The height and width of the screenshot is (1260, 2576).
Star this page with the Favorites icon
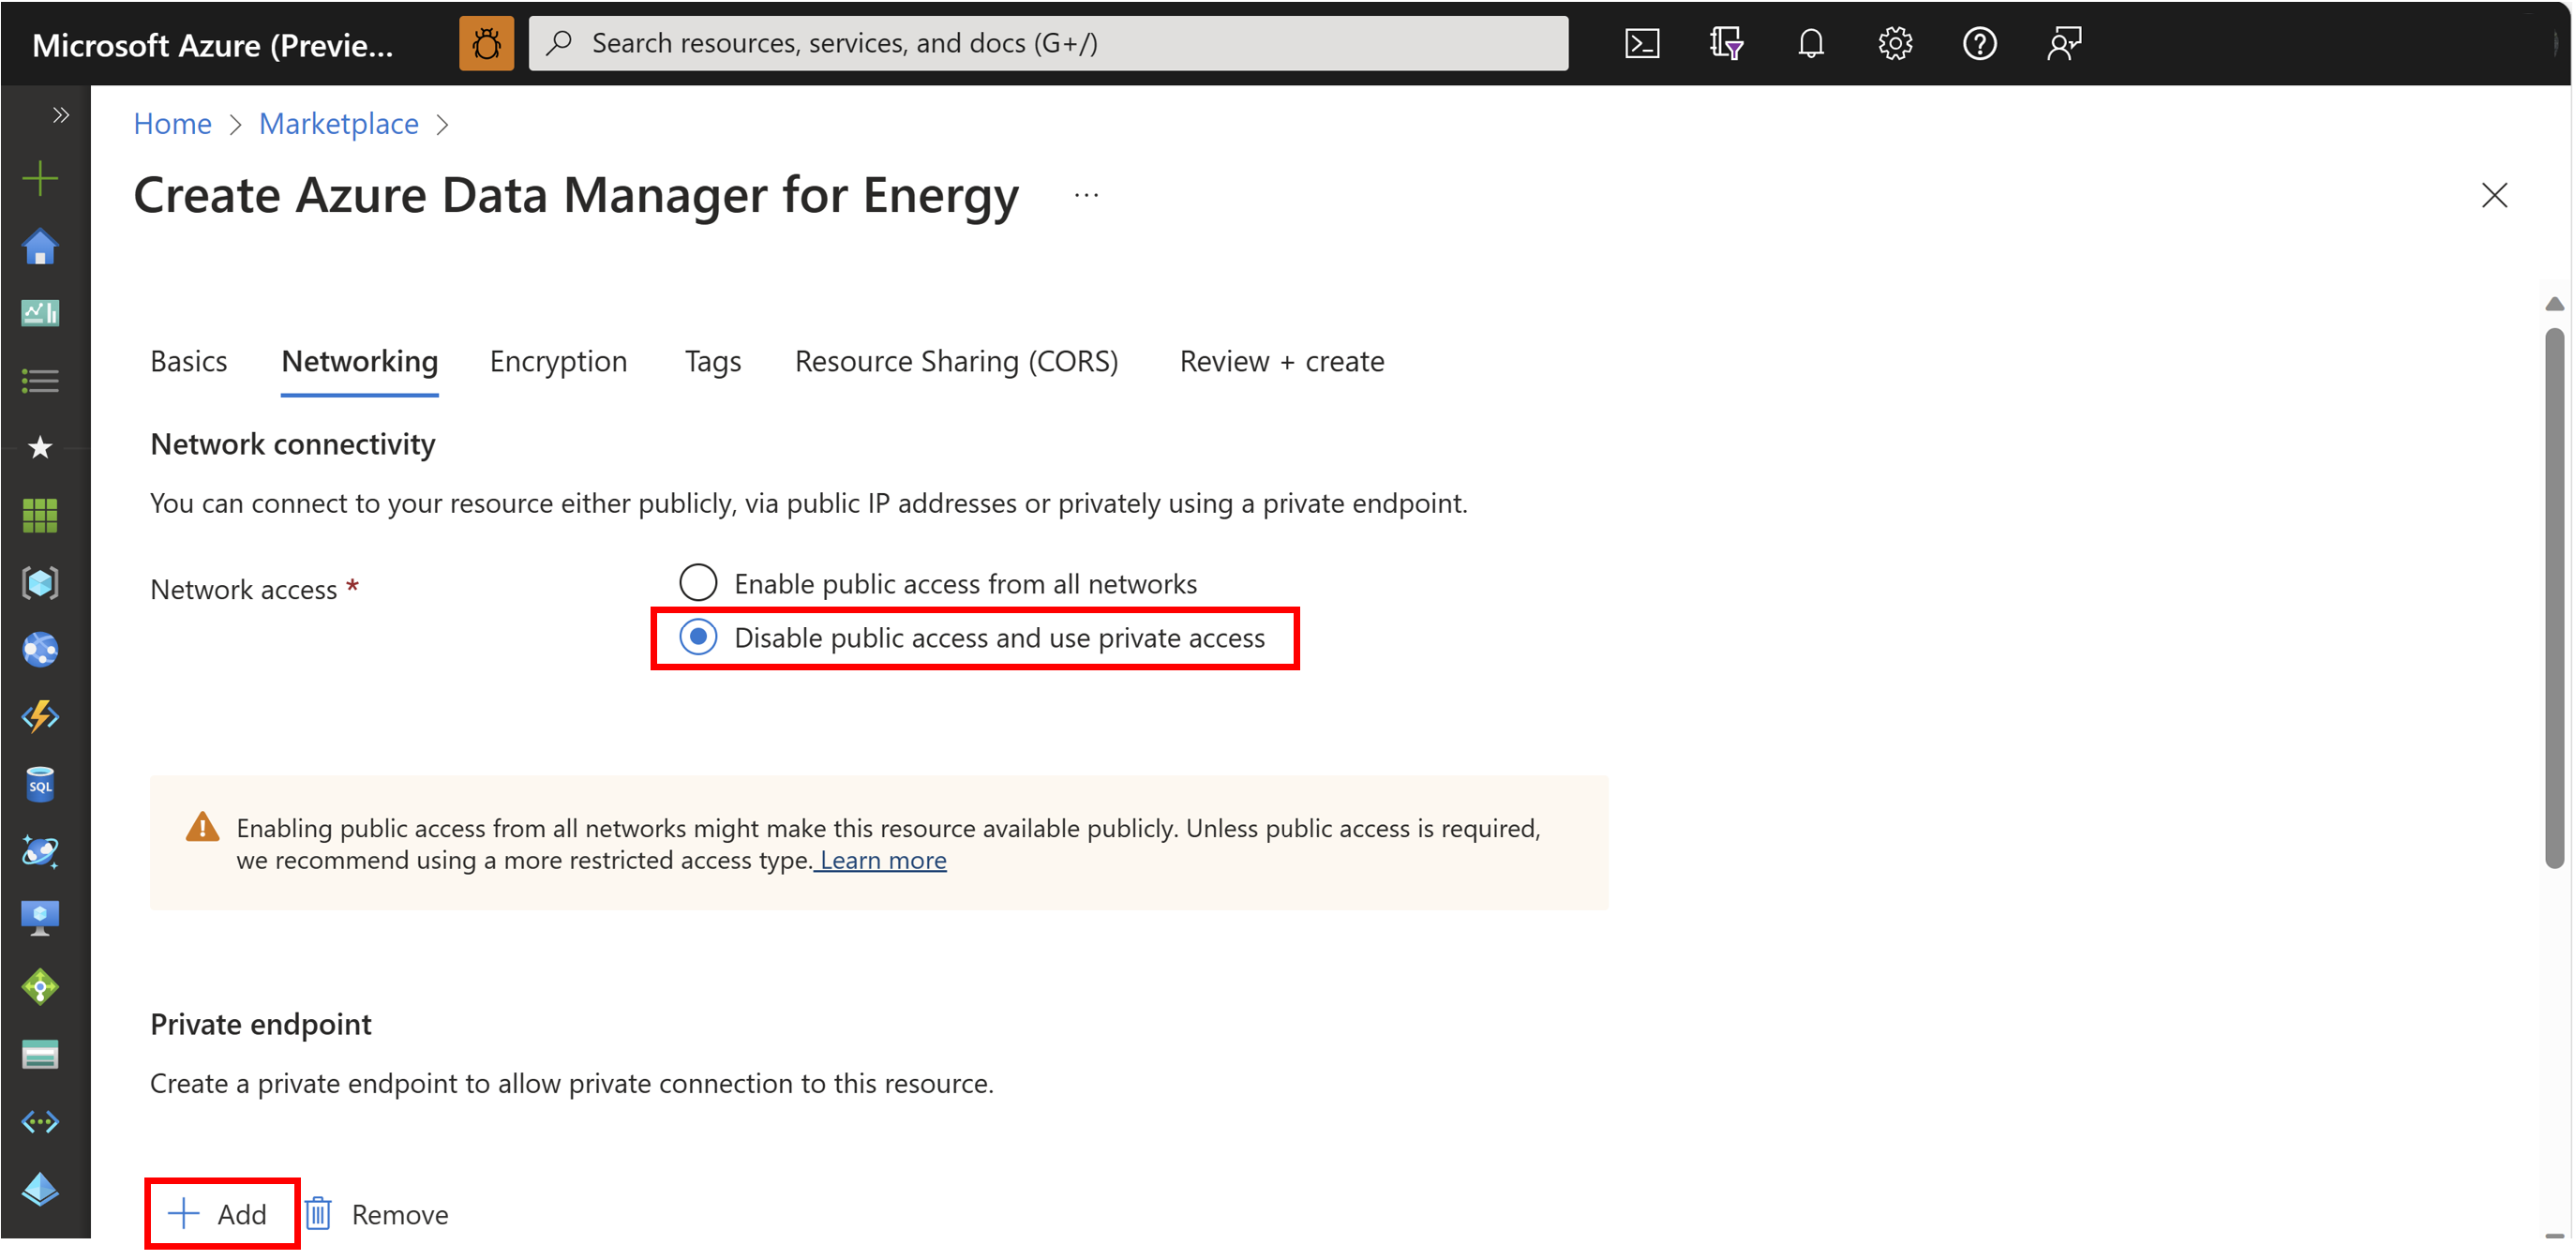(x=39, y=447)
